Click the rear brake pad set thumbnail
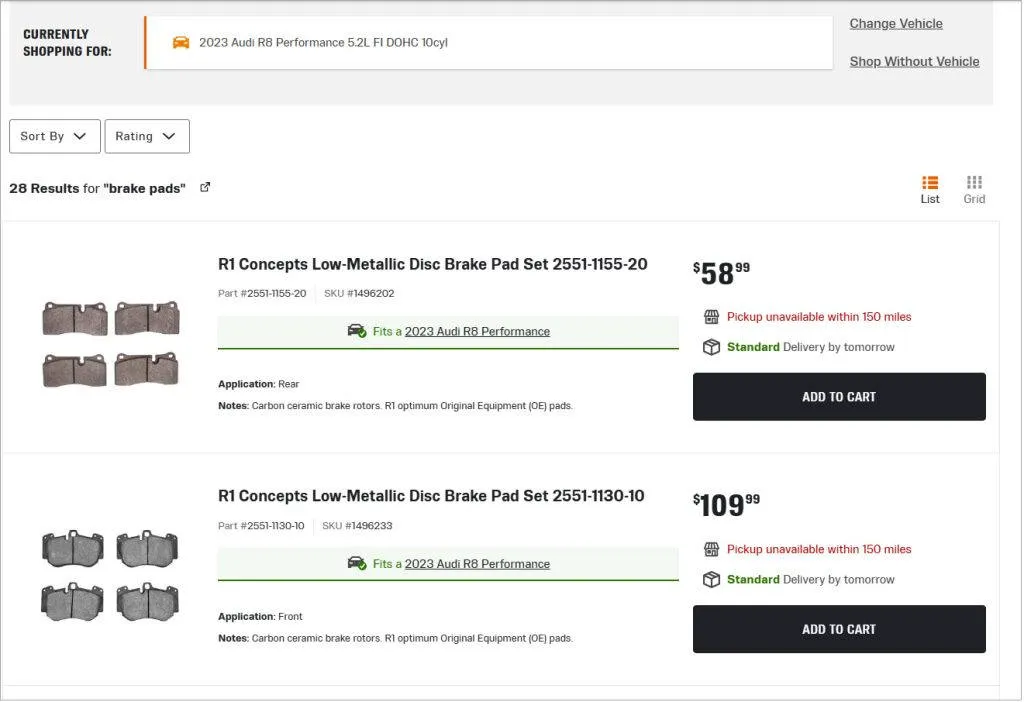This screenshot has width=1024, height=702. [110, 343]
